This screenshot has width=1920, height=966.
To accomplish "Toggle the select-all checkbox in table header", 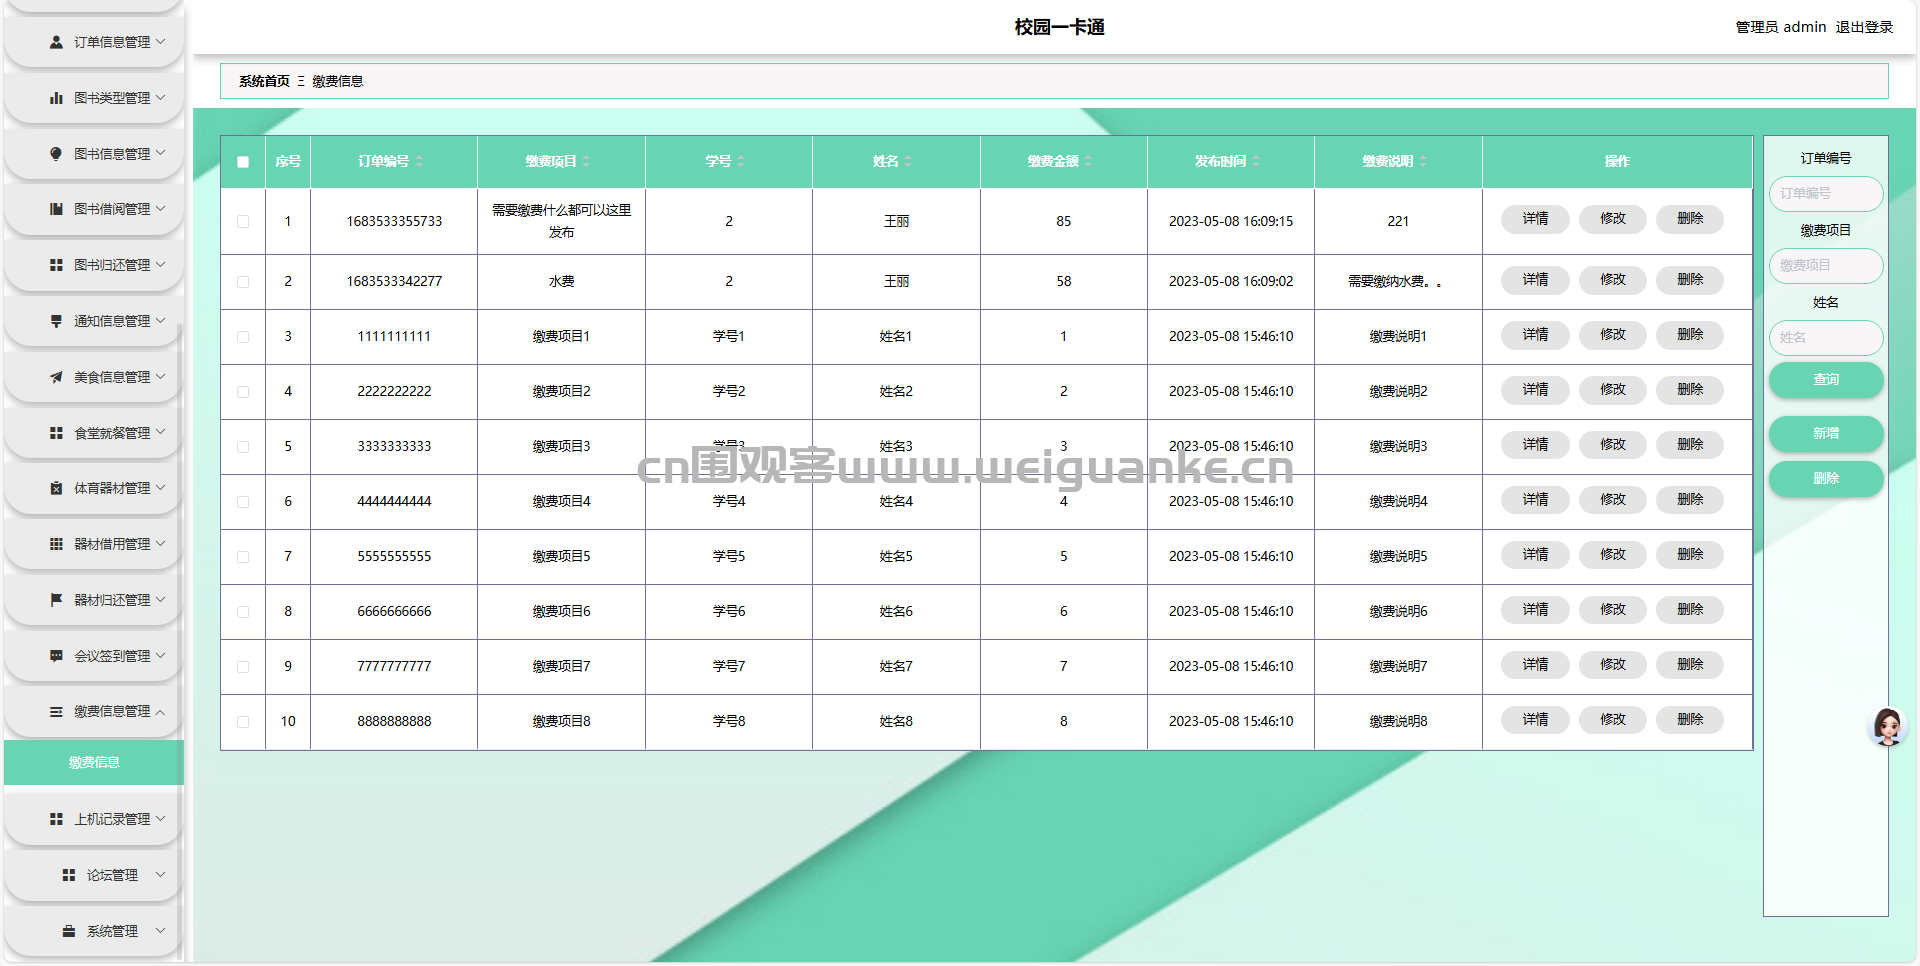I will pyautogui.click(x=243, y=162).
